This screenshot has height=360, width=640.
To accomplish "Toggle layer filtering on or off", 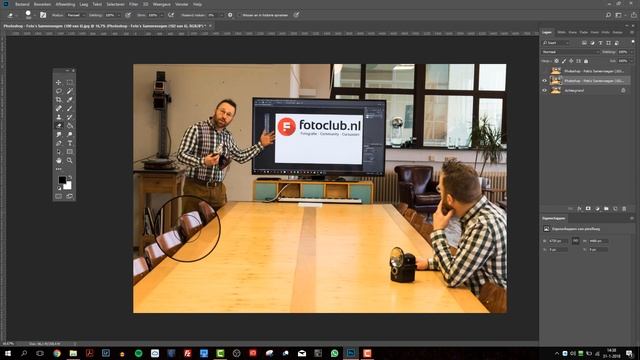I will coord(633,42).
